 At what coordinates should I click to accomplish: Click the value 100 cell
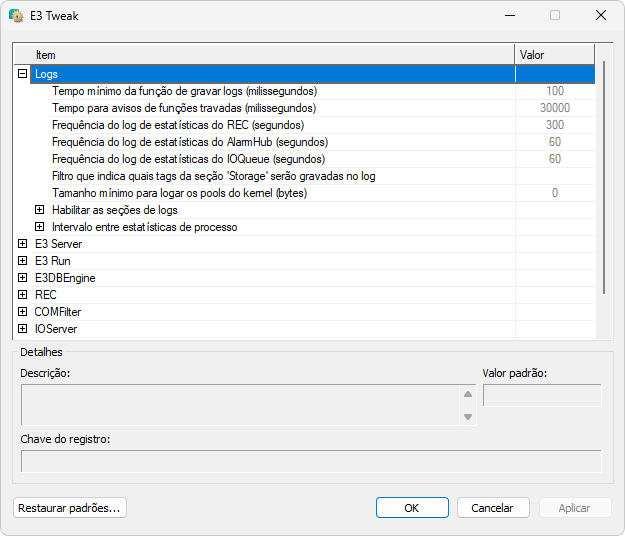click(555, 91)
